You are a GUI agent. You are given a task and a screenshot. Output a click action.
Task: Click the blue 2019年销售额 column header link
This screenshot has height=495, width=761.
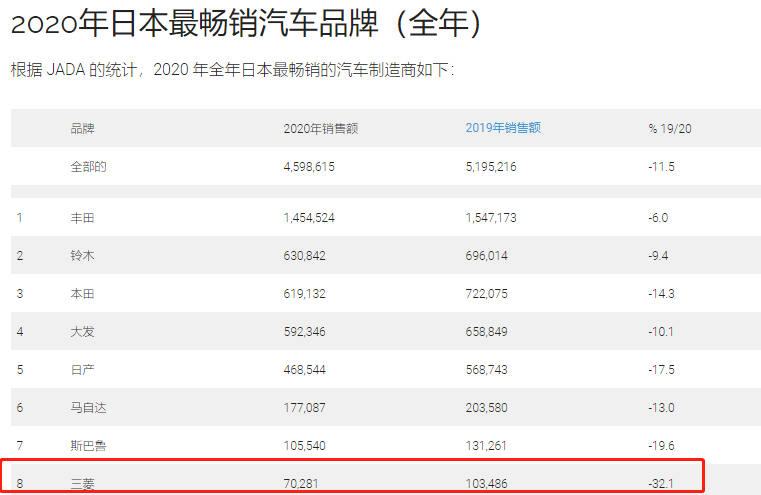coord(503,128)
